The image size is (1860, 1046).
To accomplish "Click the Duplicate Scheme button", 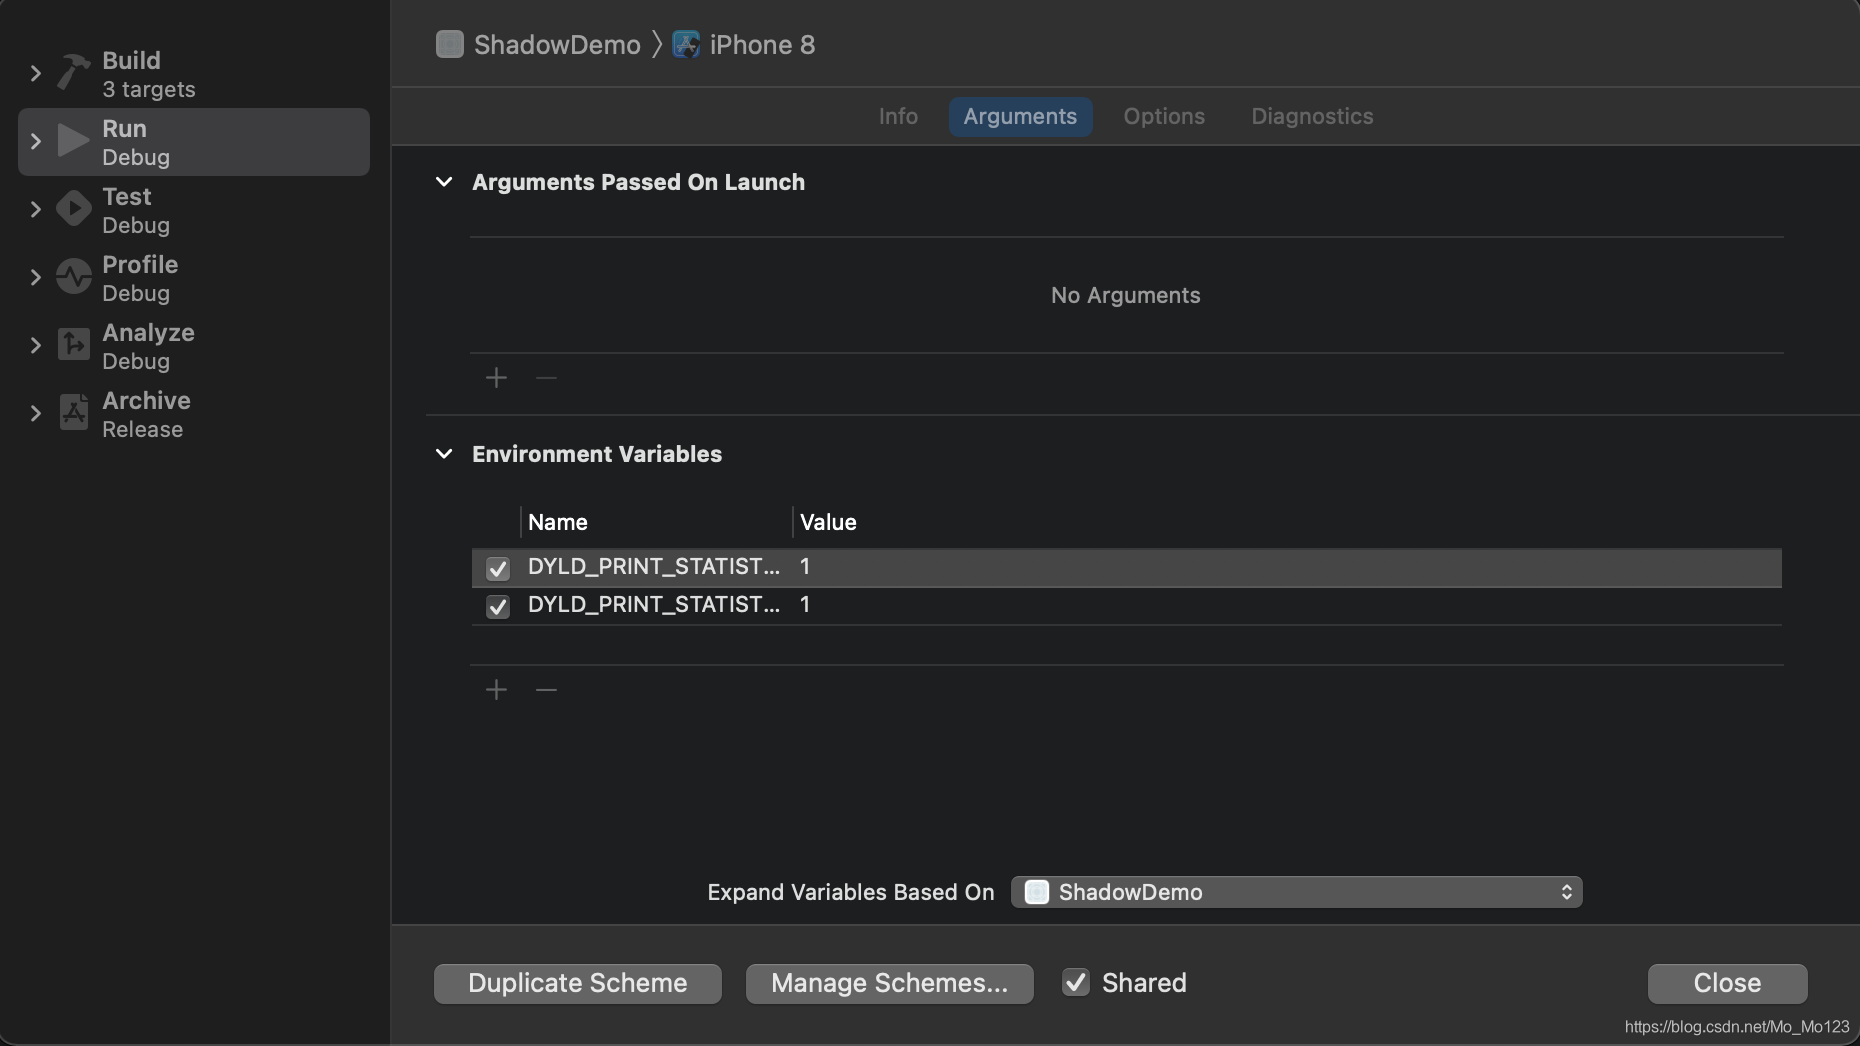I will (x=578, y=984).
